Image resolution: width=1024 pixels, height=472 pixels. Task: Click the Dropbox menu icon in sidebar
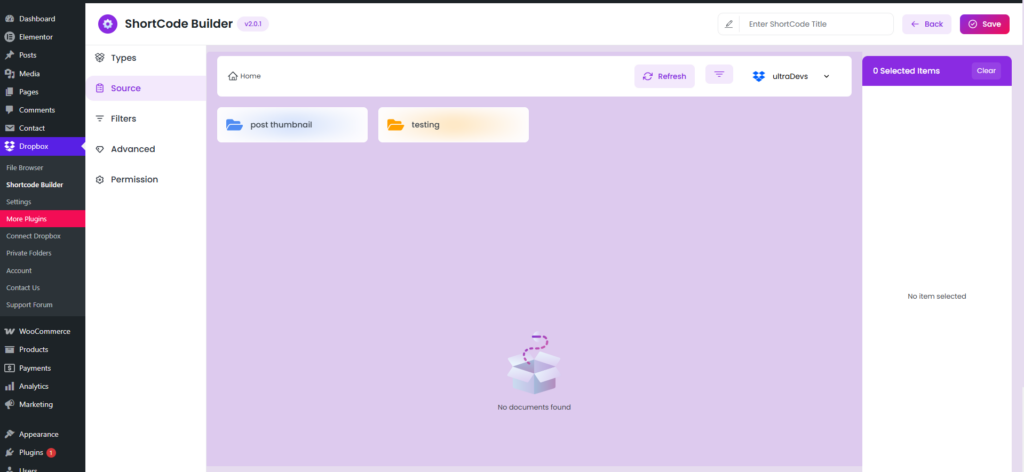10,146
